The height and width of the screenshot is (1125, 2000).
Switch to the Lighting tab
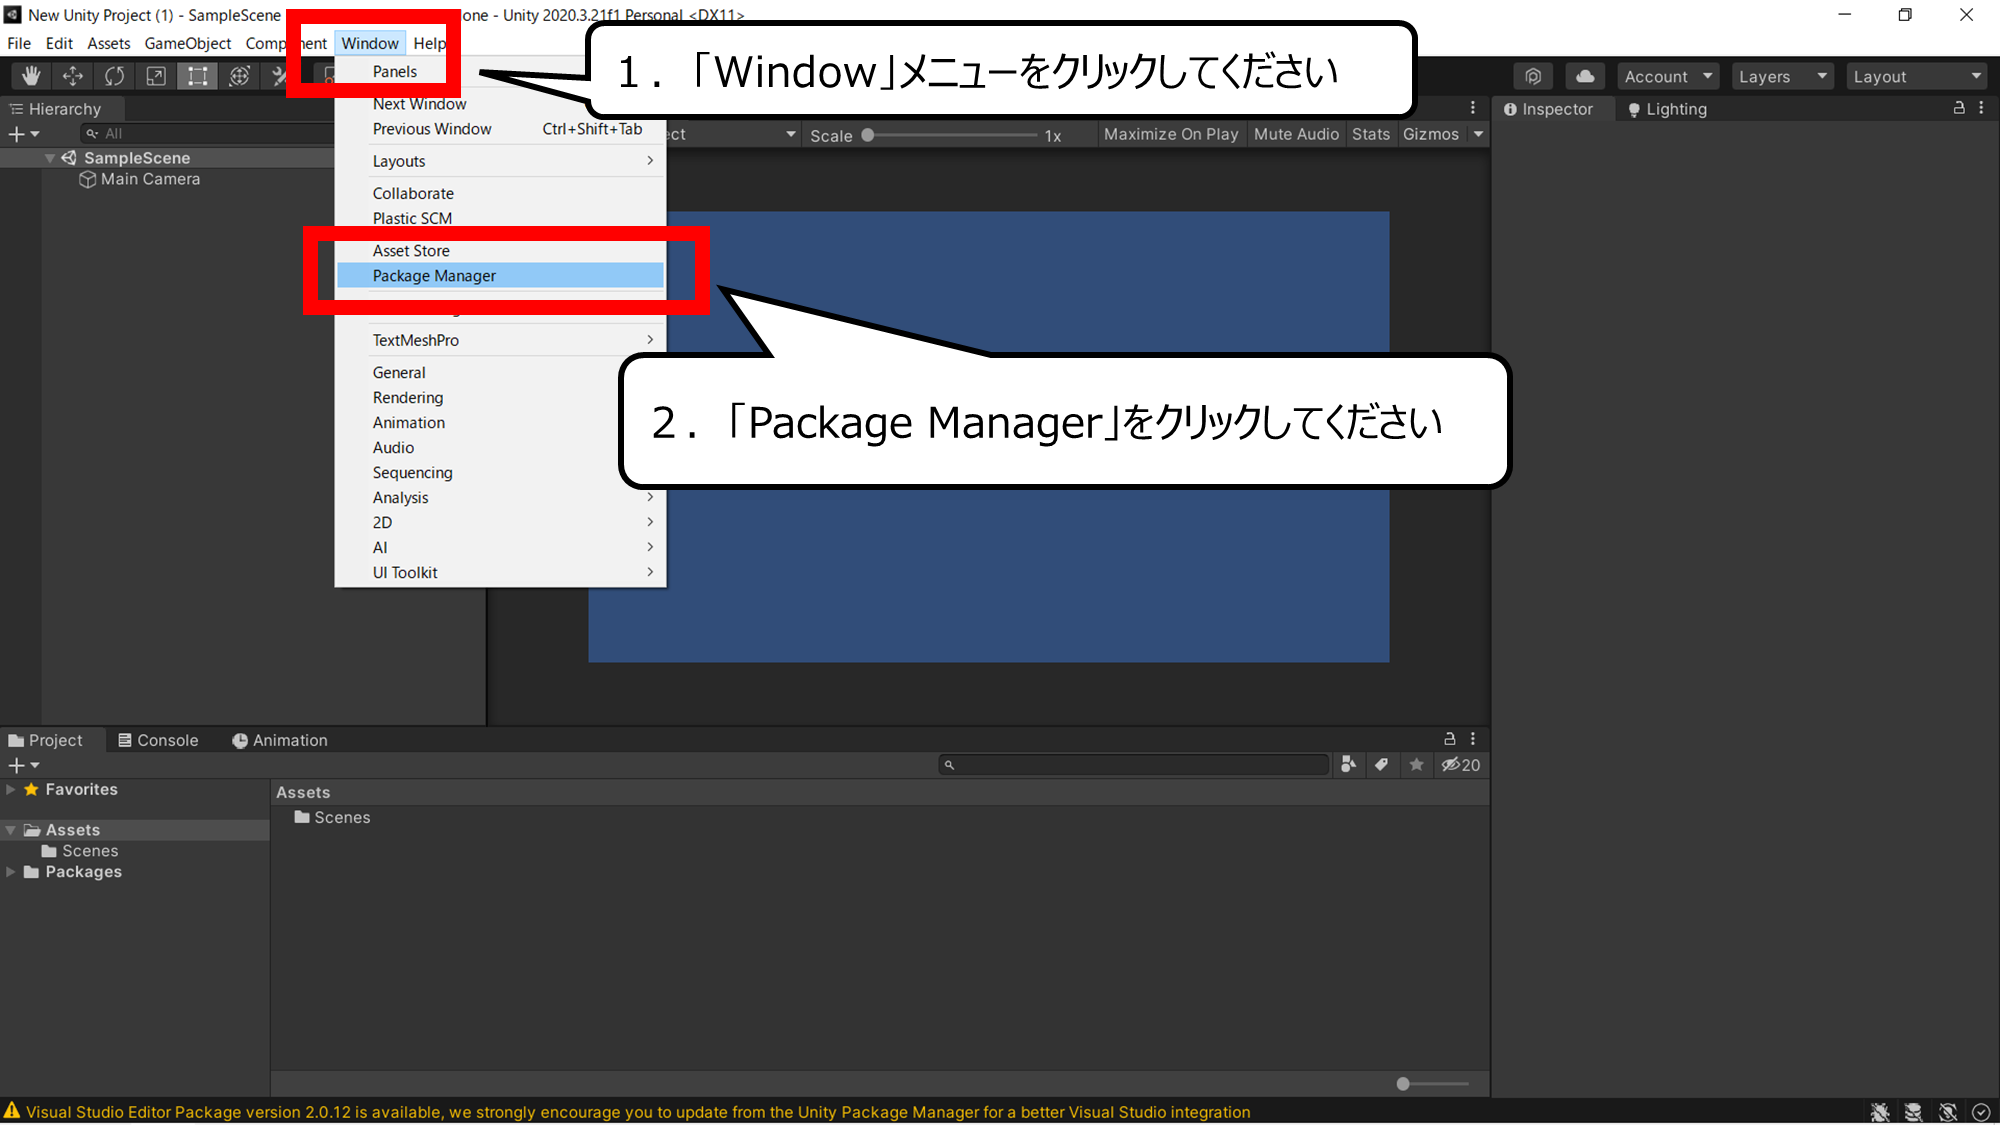click(x=1667, y=109)
